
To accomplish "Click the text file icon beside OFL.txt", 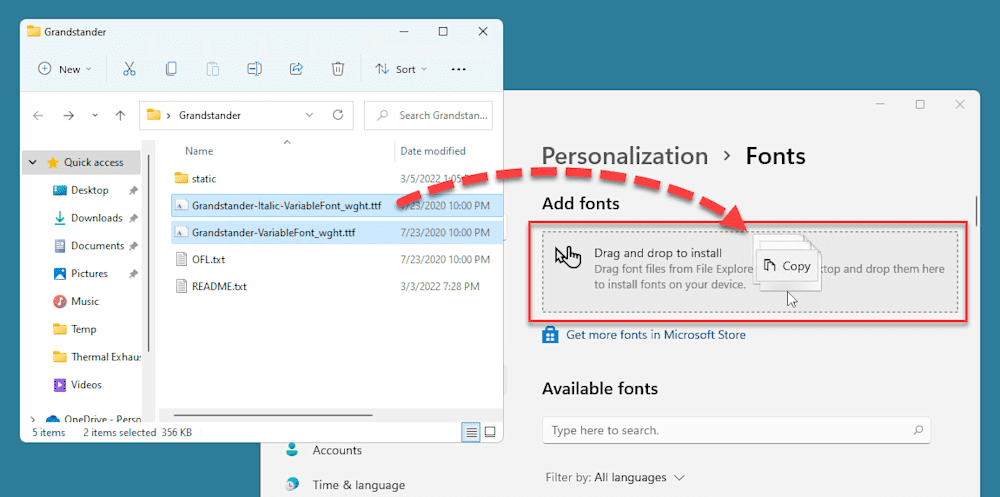I will (x=181, y=260).
